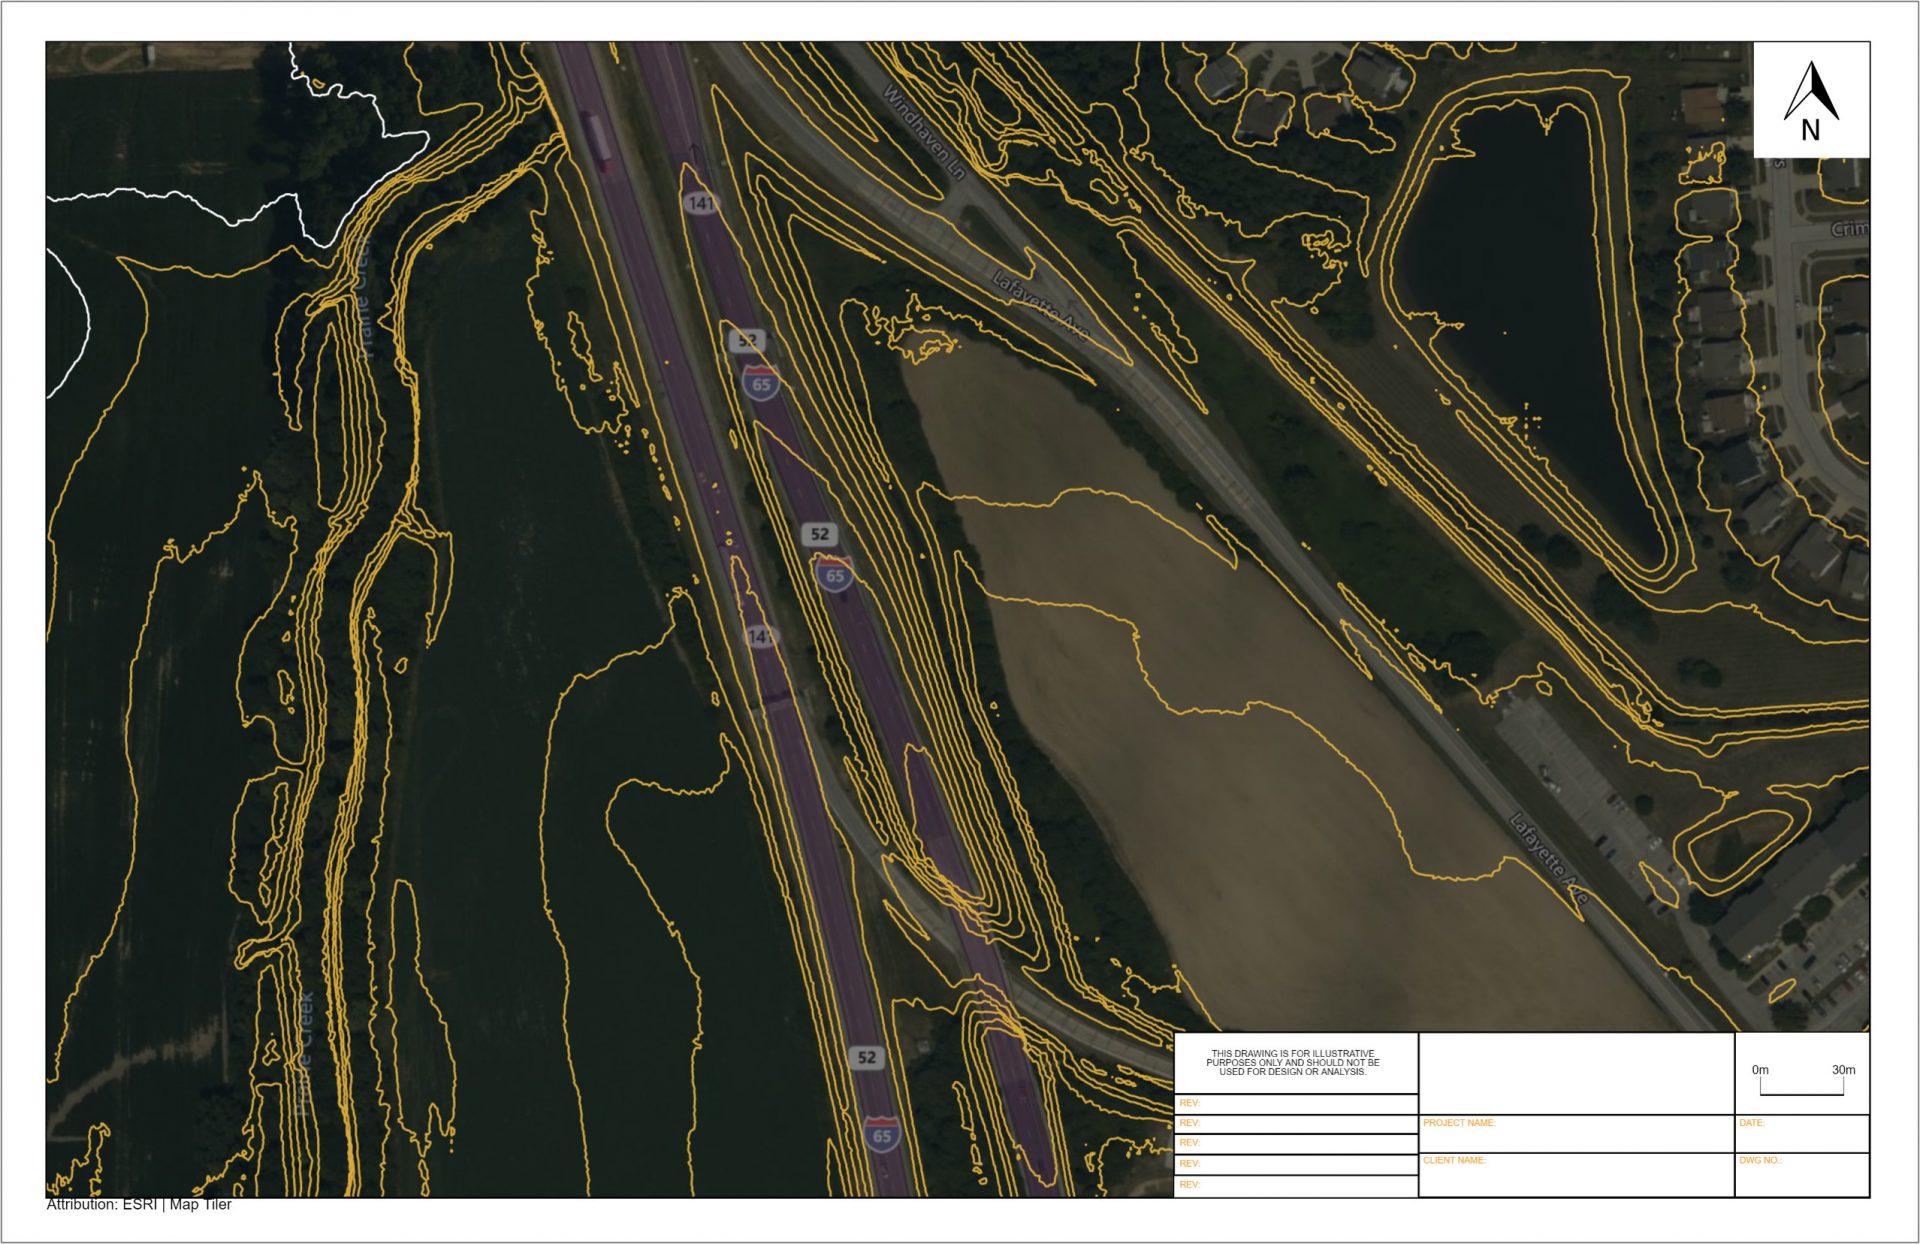Click the southernmost Route 52 shield
This screenshot has width=1920, height=1244.
point(866,1057)
